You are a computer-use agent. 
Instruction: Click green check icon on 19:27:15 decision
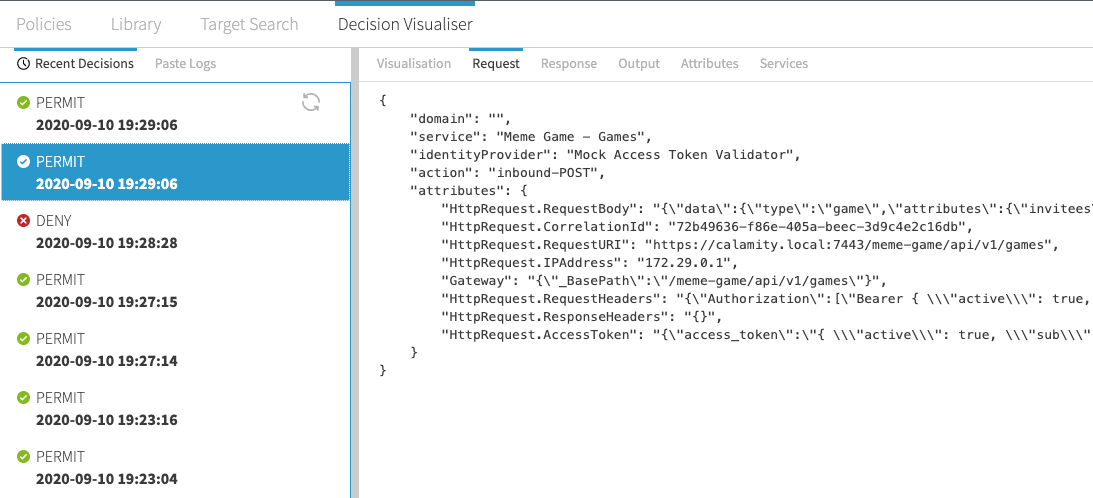23,279
